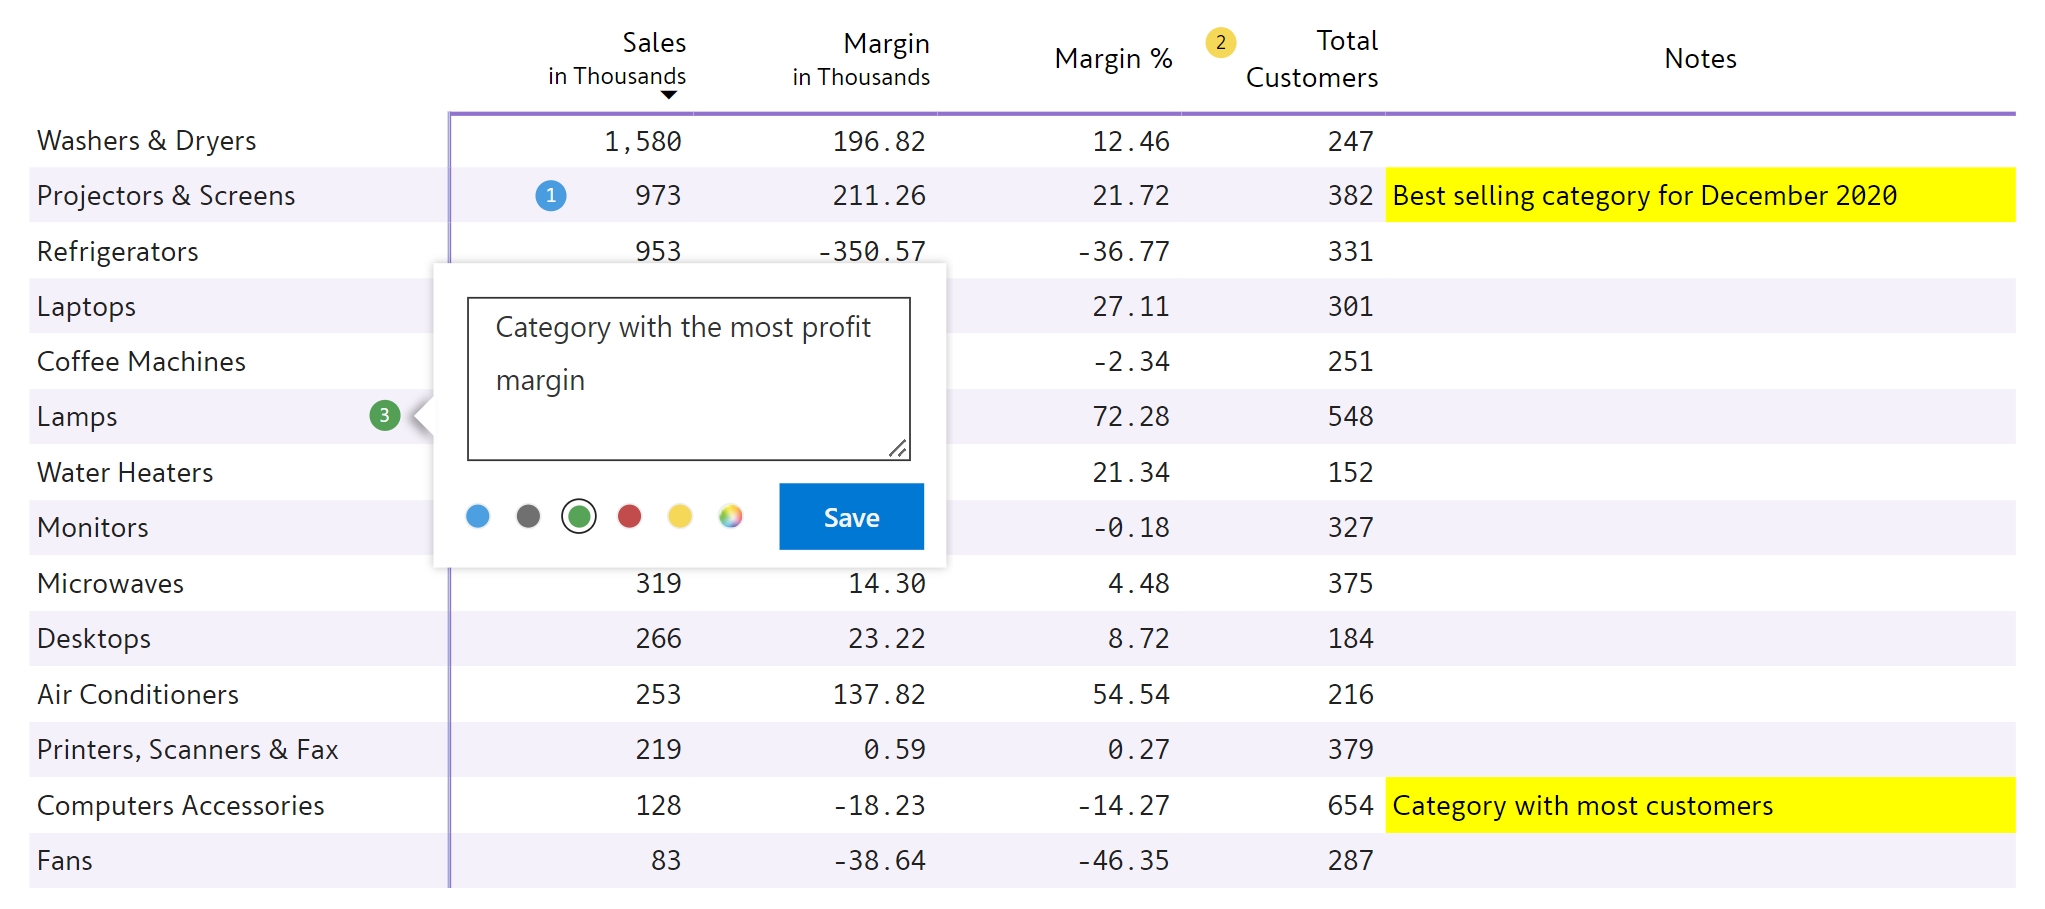Select the Notes column header
Viewport: 2045px width, 909px height.
coord(1700,59)
